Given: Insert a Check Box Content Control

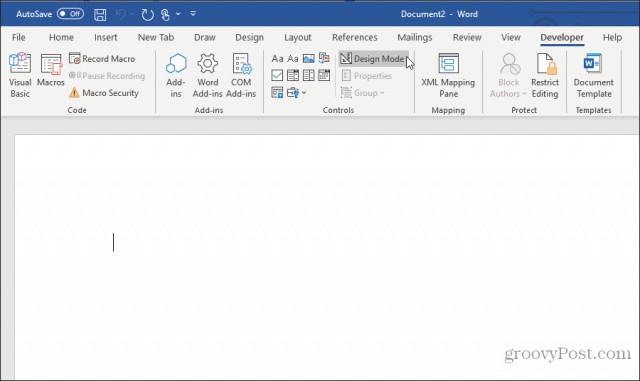Looking at the screenshot, I should (277, 76).
